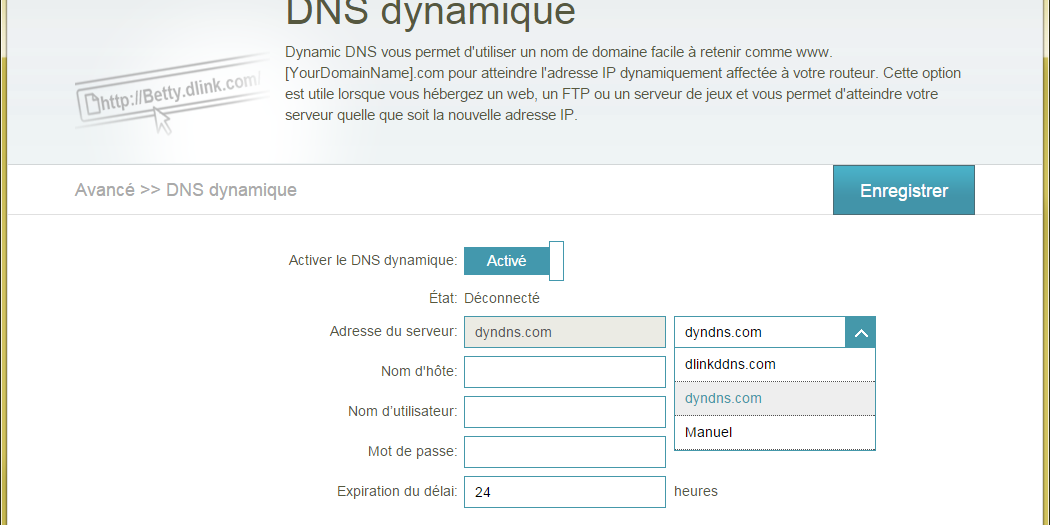Disable the Activer le DNS dynamique switch
The image size is (1050, 525).
[506, 261]
